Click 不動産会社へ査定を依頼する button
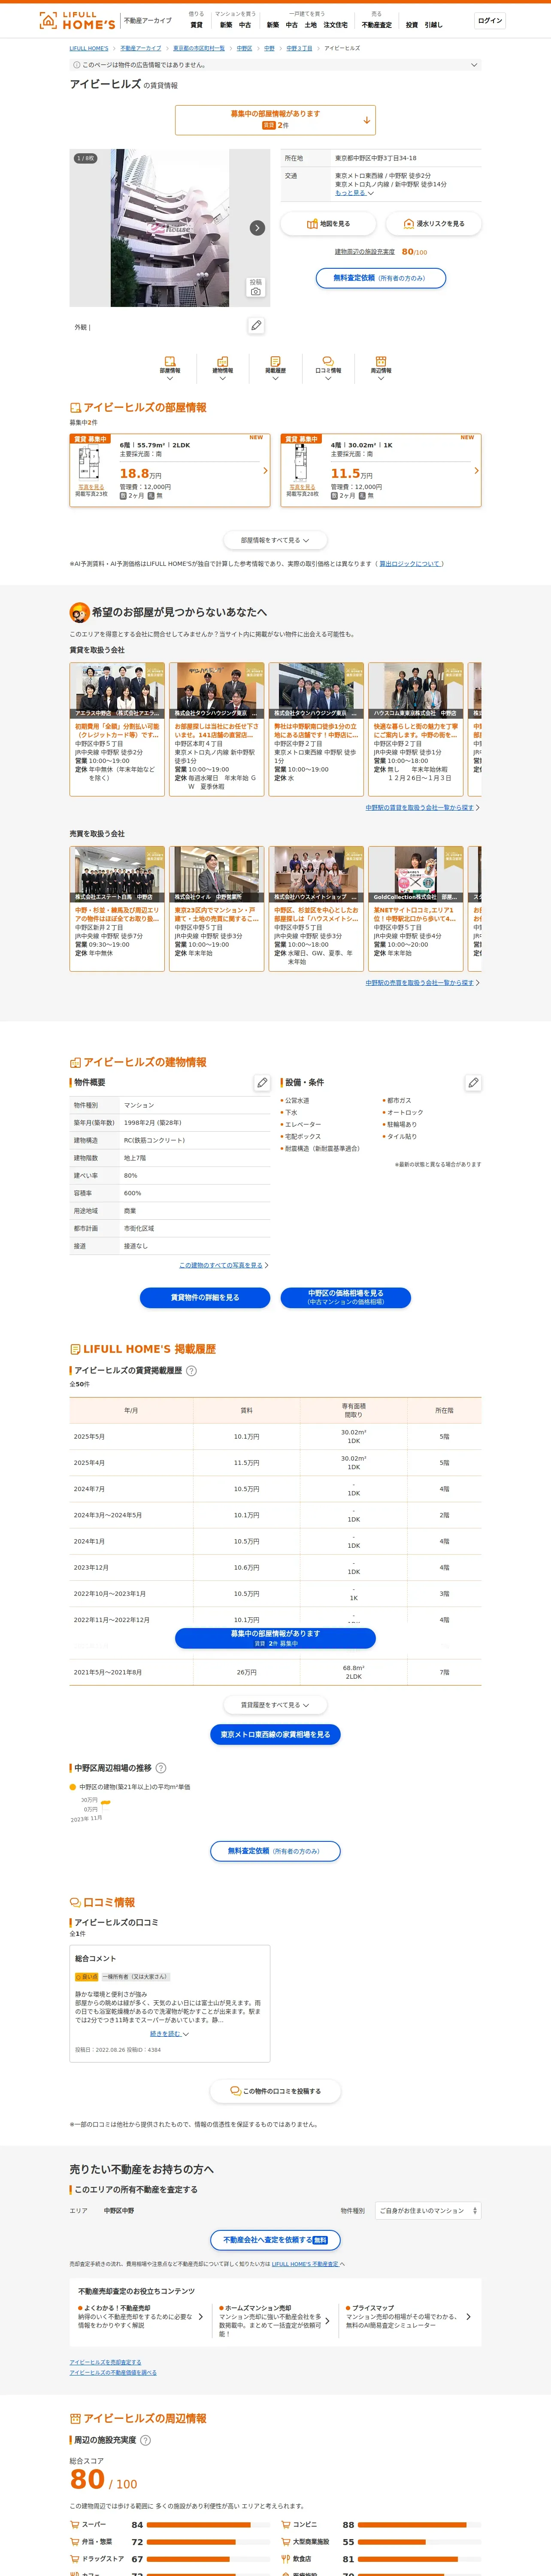551x2576 pixels. pyautogui.click(x=275, y=2240)
